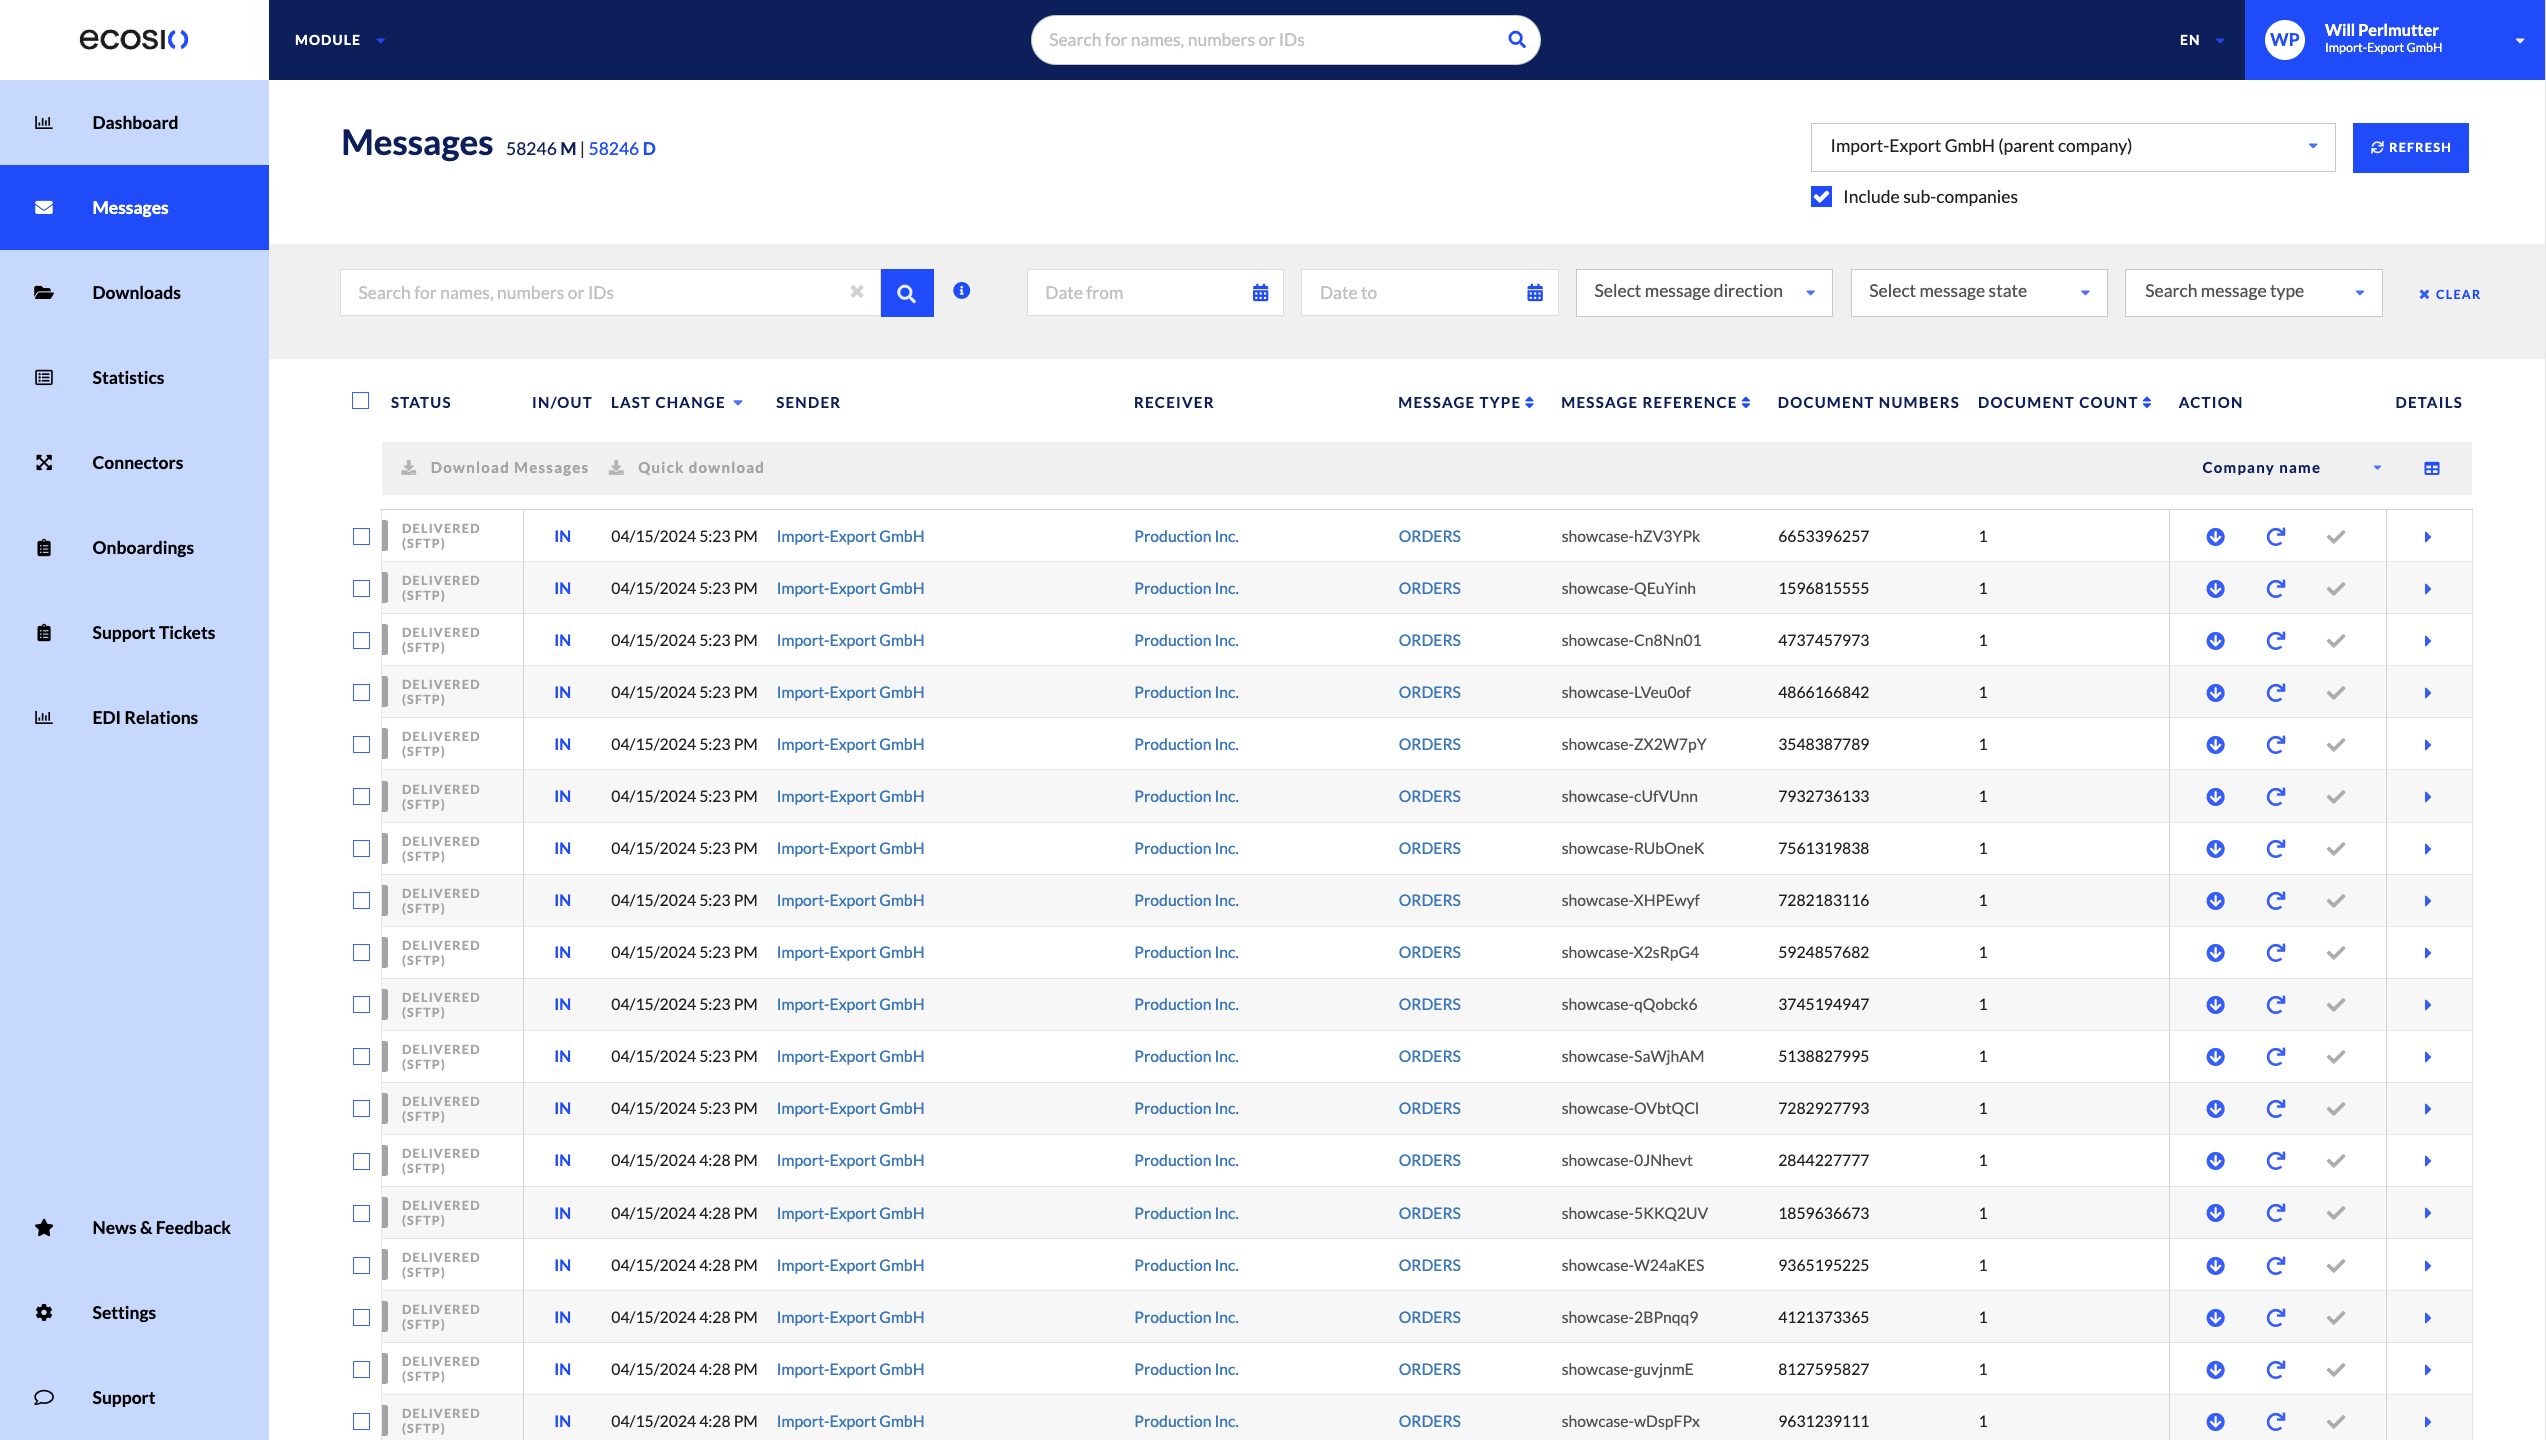This screenshot has height=1440, width=2546.
Task: Expand details for row showcase-X2sRpG4
Action: pos(2427,952)
